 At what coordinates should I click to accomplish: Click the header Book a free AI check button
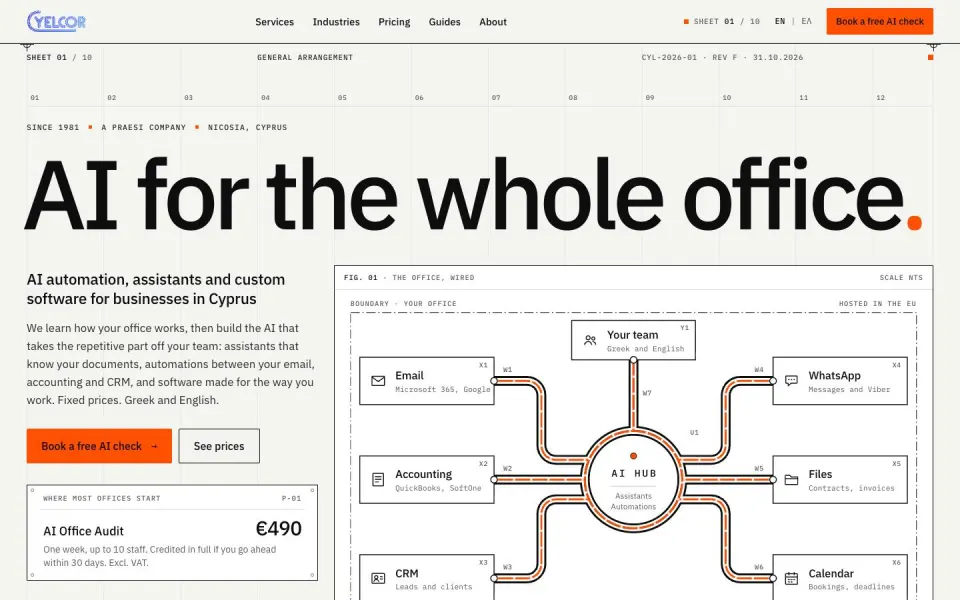pyautogui.click(x=879, y=21)
